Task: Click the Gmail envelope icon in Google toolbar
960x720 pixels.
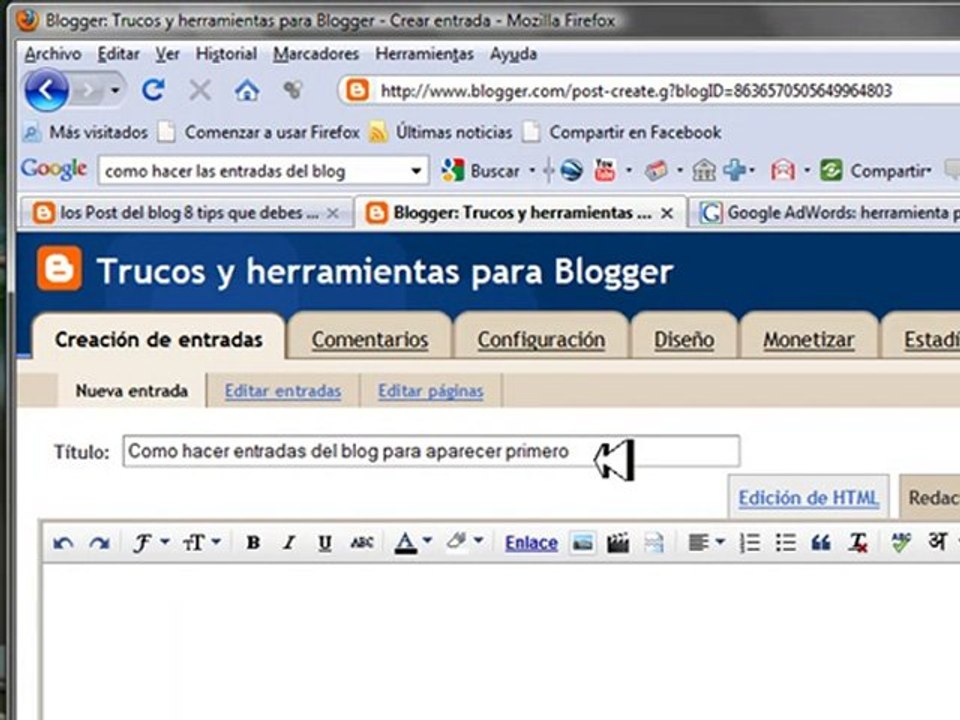Action: point(783,170)
